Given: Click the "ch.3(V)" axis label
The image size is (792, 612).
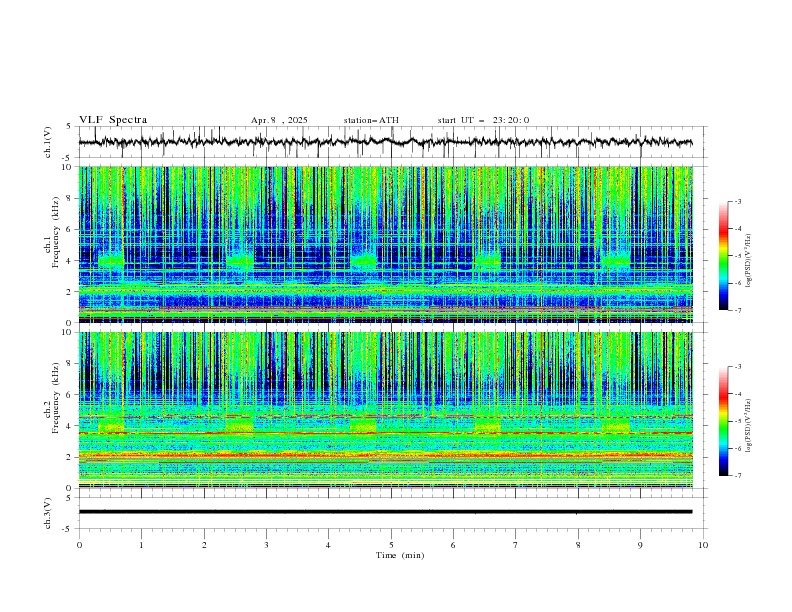Looking at the screenshot, I should click(x=48, y=513).
